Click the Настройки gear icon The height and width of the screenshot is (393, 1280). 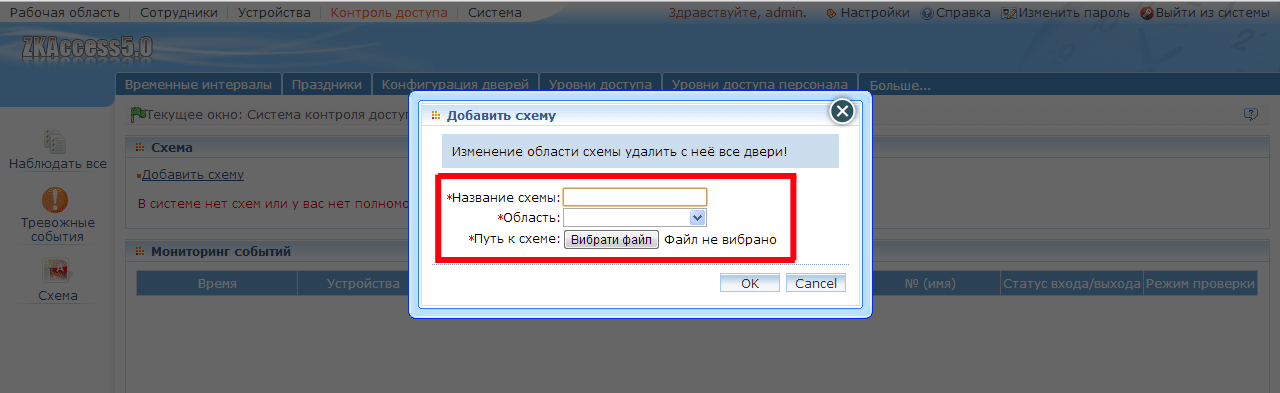[x=832, y=13]
